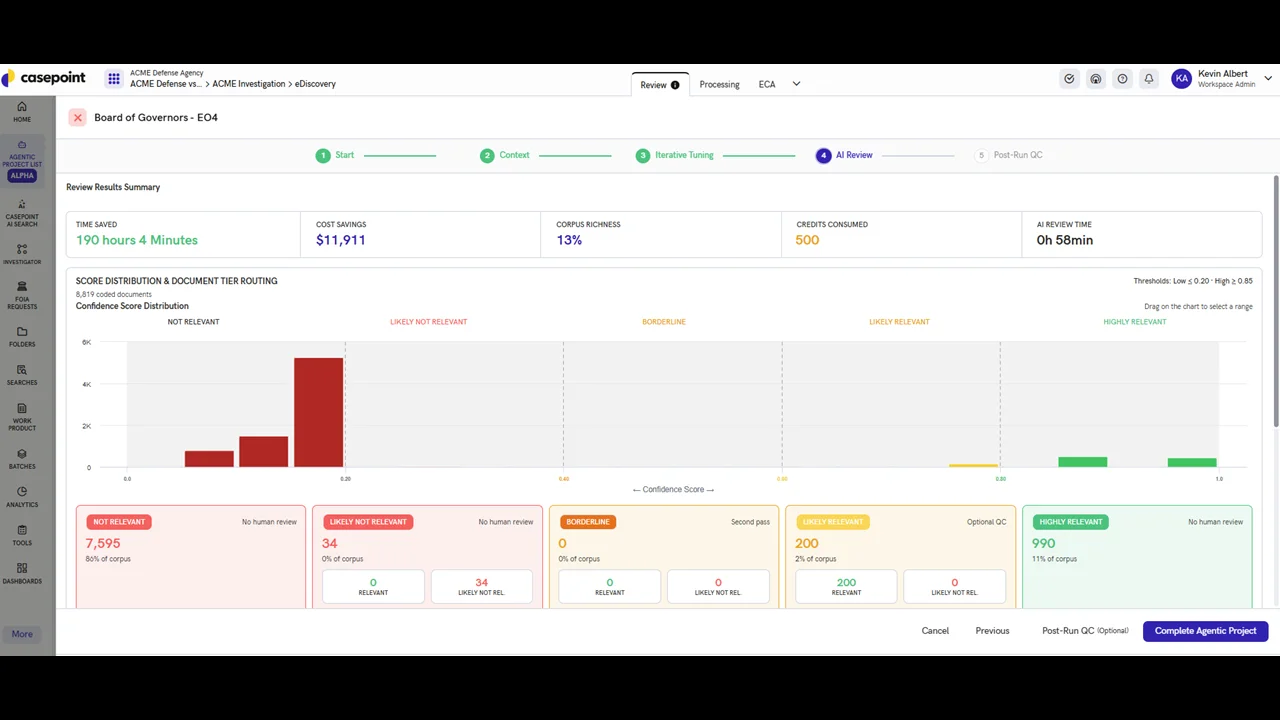
Task: Open Analytics in the sidebar
Action: tap(22, 497)
